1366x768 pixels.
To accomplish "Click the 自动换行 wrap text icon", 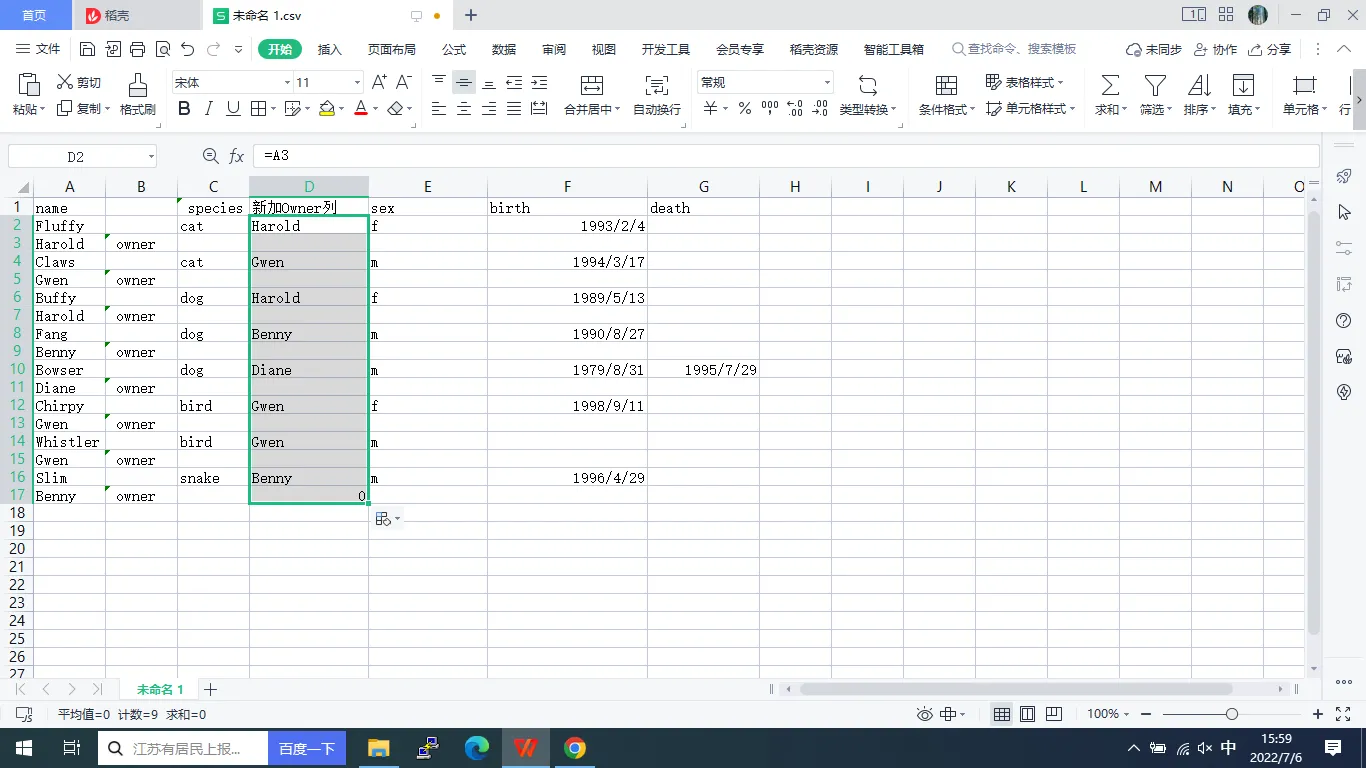I will tap(657, 84).
